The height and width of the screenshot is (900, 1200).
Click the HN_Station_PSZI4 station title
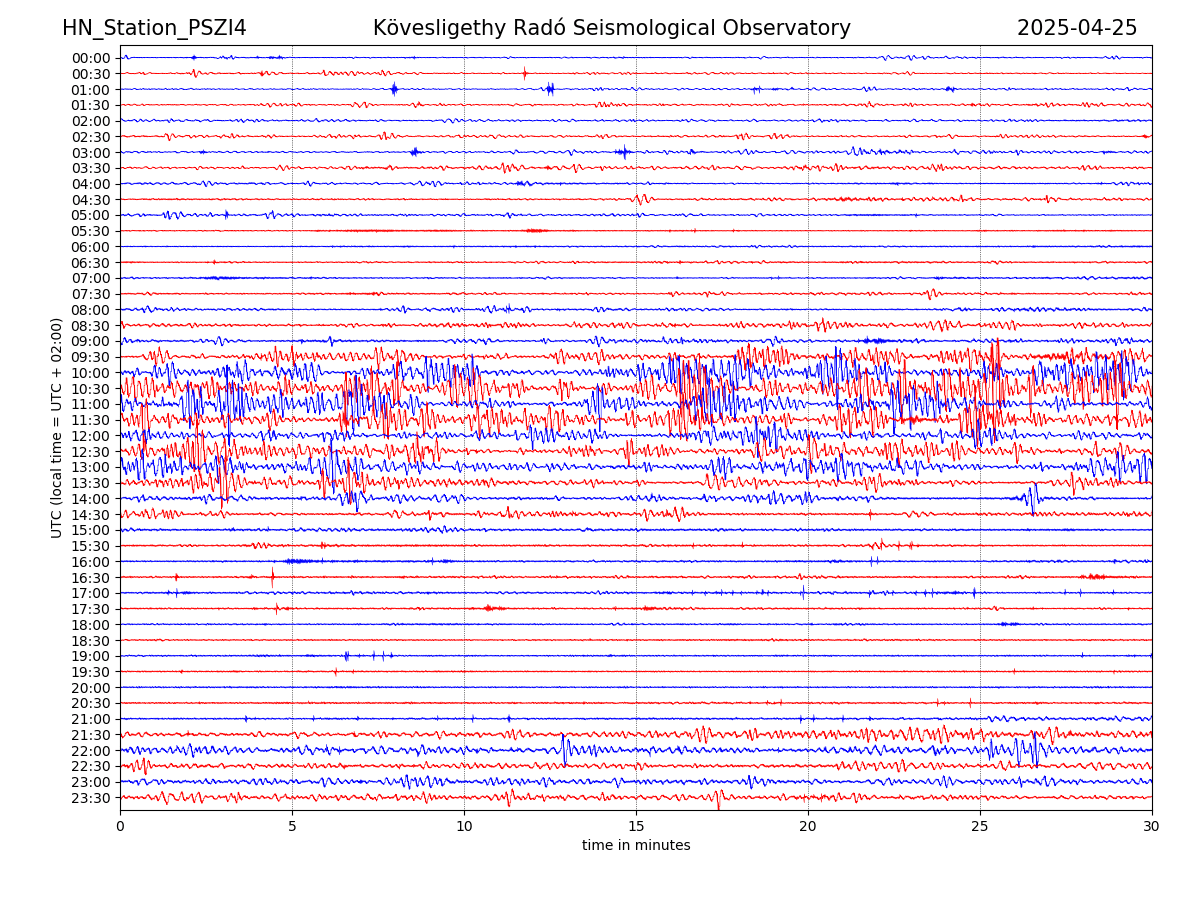coord(154,28)
